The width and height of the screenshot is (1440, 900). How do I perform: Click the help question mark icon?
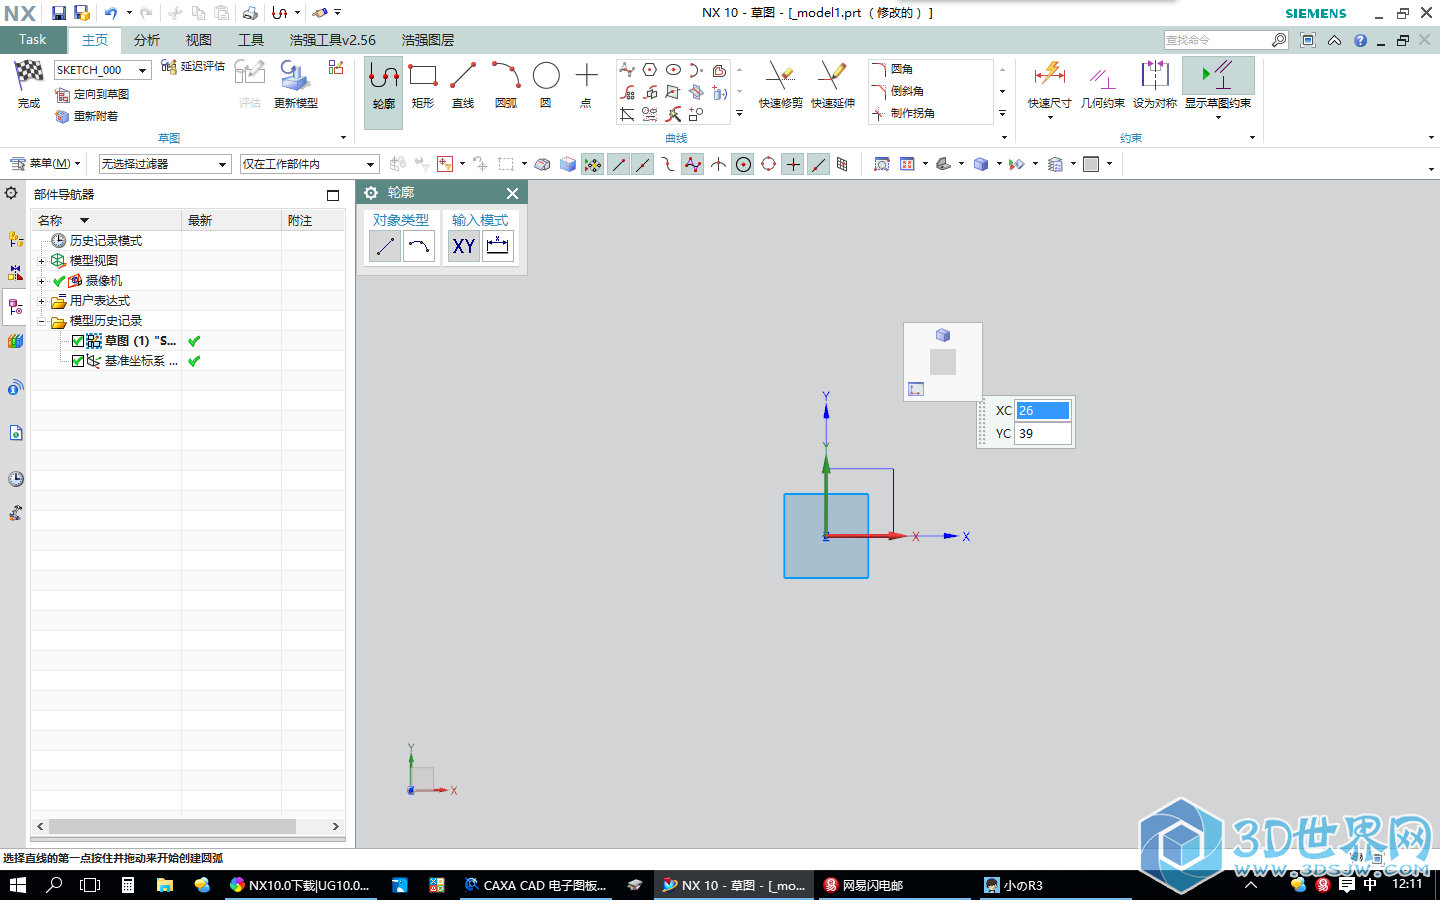[1360, 40]
